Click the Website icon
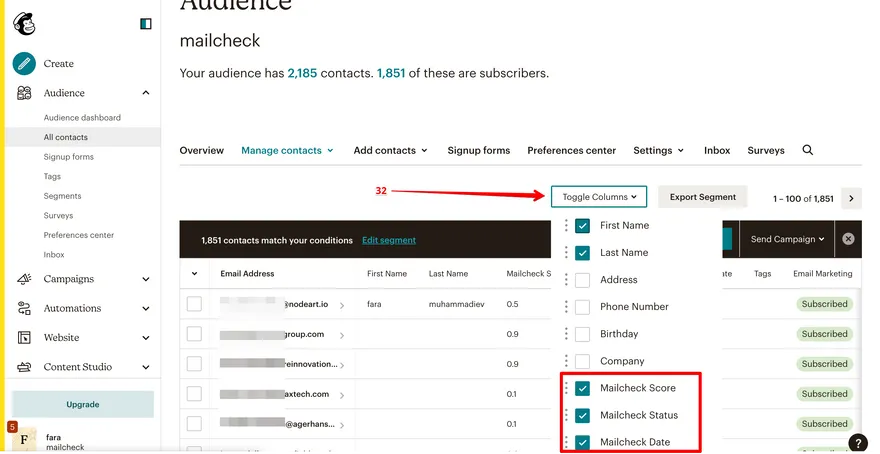Viewport: 880px width, 454px height. tap(24, 337)
